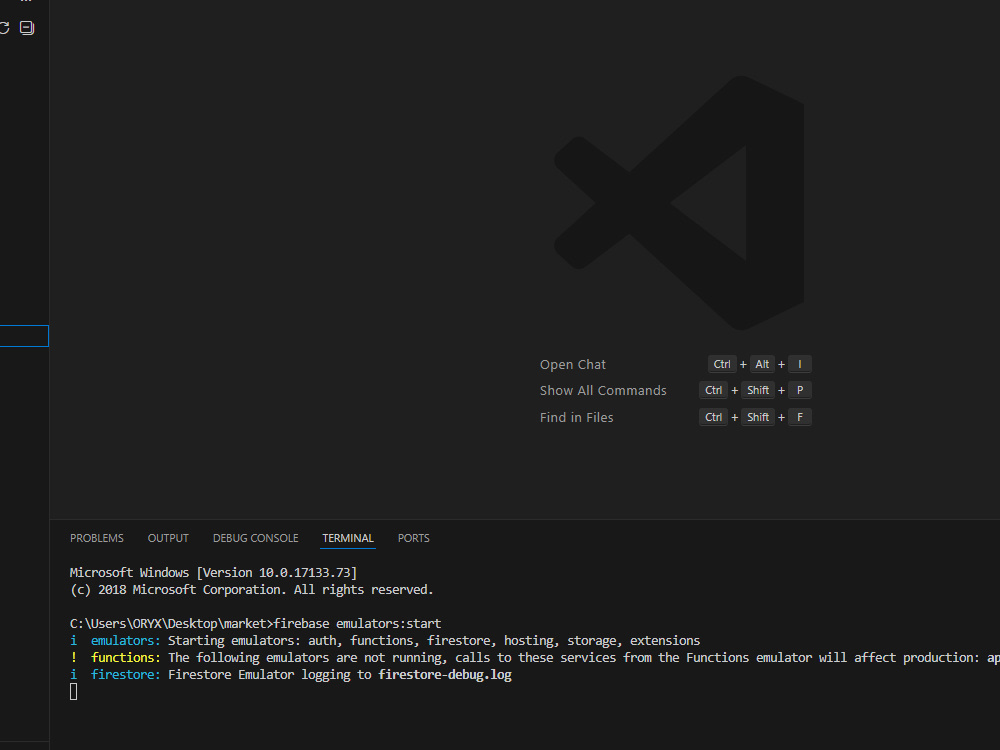Screen dimensions: 1000x750
Task: Select the TERMINAL tab
Action: point(348,538)
